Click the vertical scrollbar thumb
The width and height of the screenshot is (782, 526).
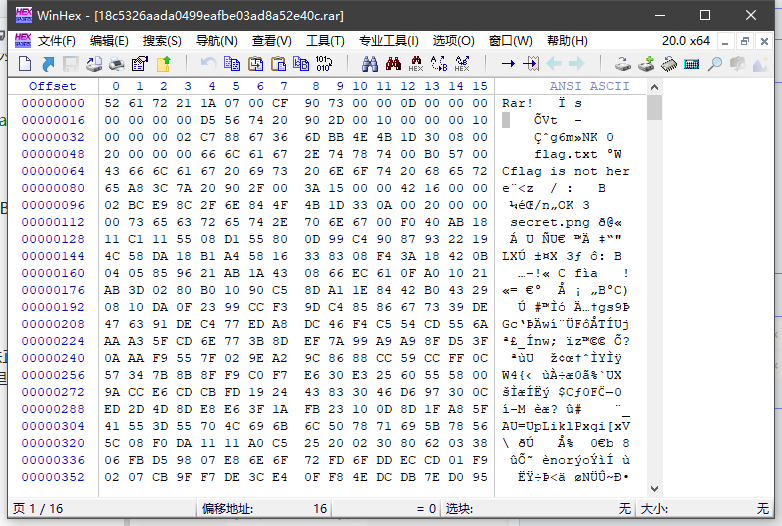[654, 108]
